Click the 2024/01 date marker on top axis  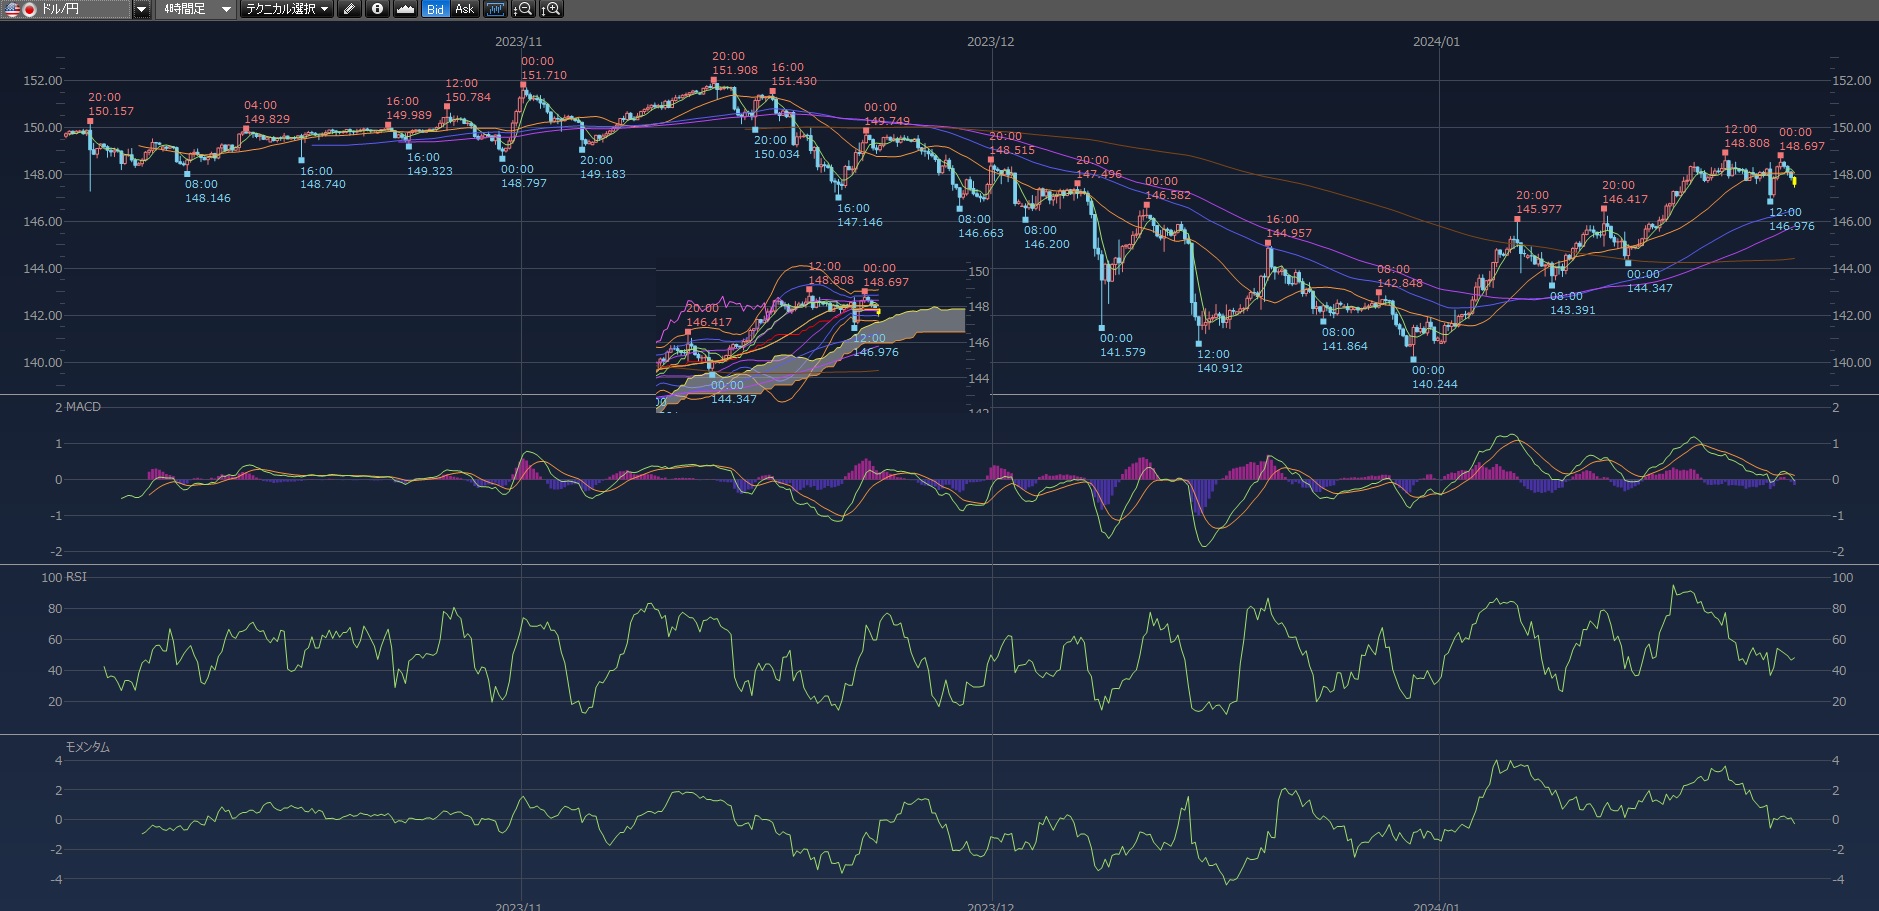(1436, 42)
